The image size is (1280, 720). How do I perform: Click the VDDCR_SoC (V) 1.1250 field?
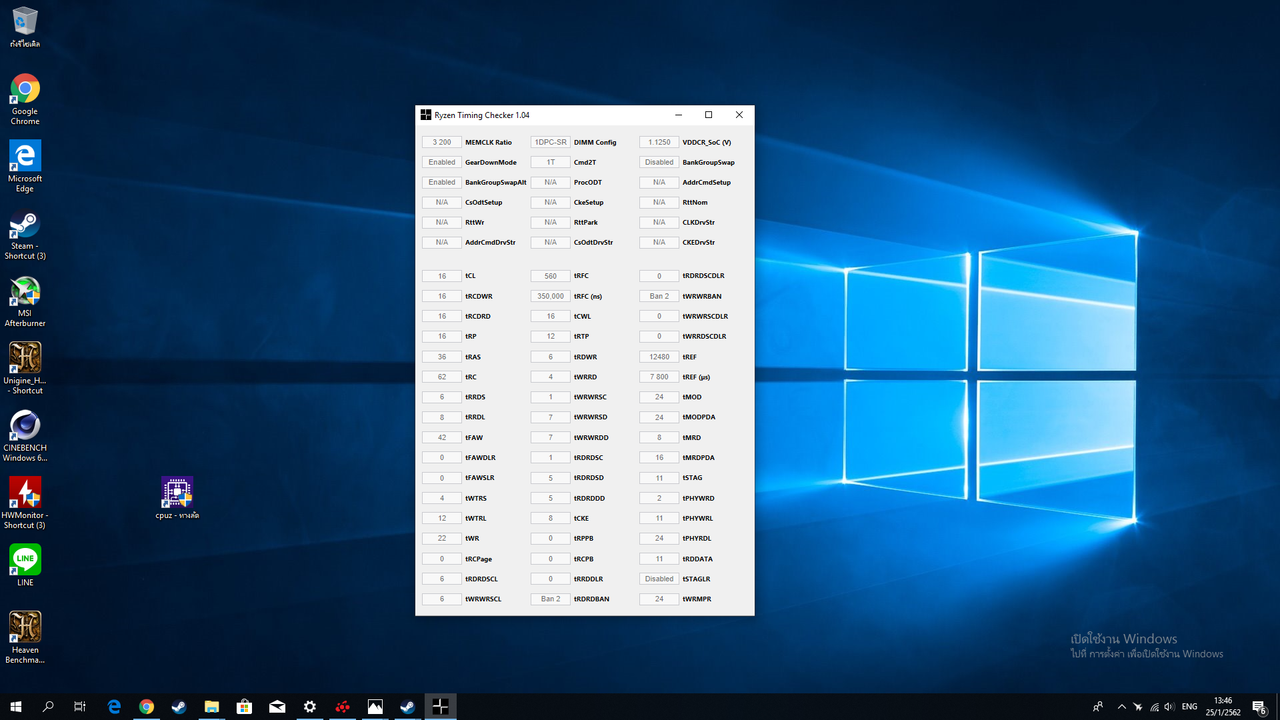[x=659, y=142]
